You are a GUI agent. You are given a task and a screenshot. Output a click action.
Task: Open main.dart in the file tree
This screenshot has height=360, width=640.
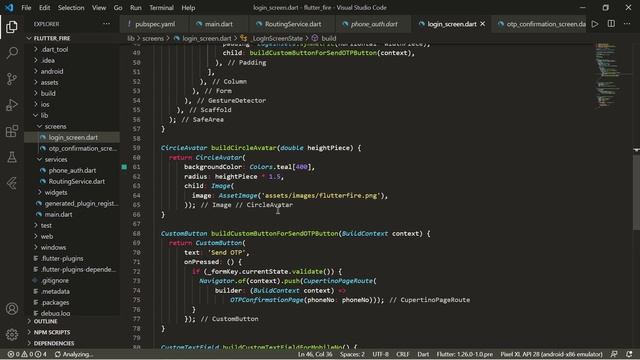[58, 214]
